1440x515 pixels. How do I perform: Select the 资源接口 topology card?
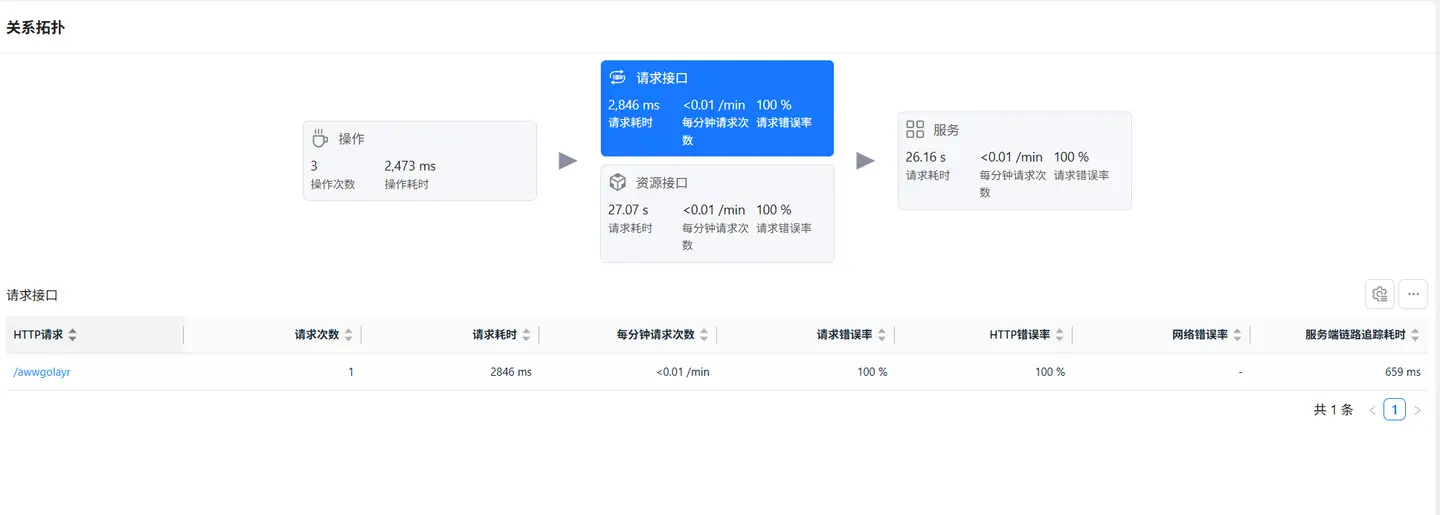[x=717, y=213]
